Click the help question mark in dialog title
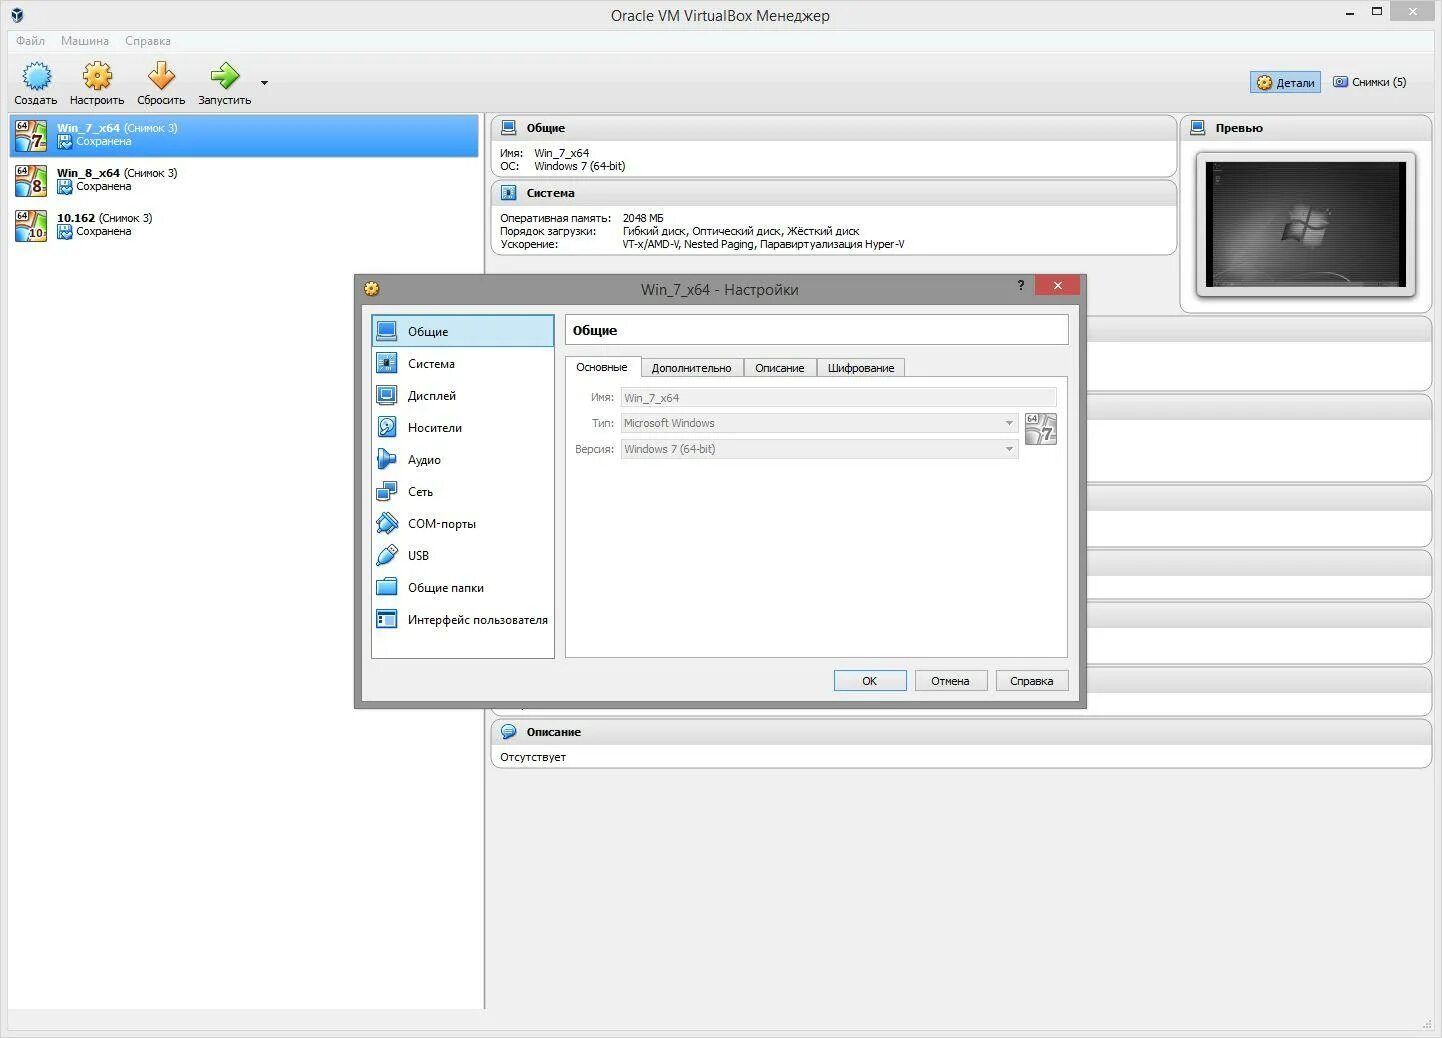This screenshot has width=1442, height=1038. point(1021,286)
